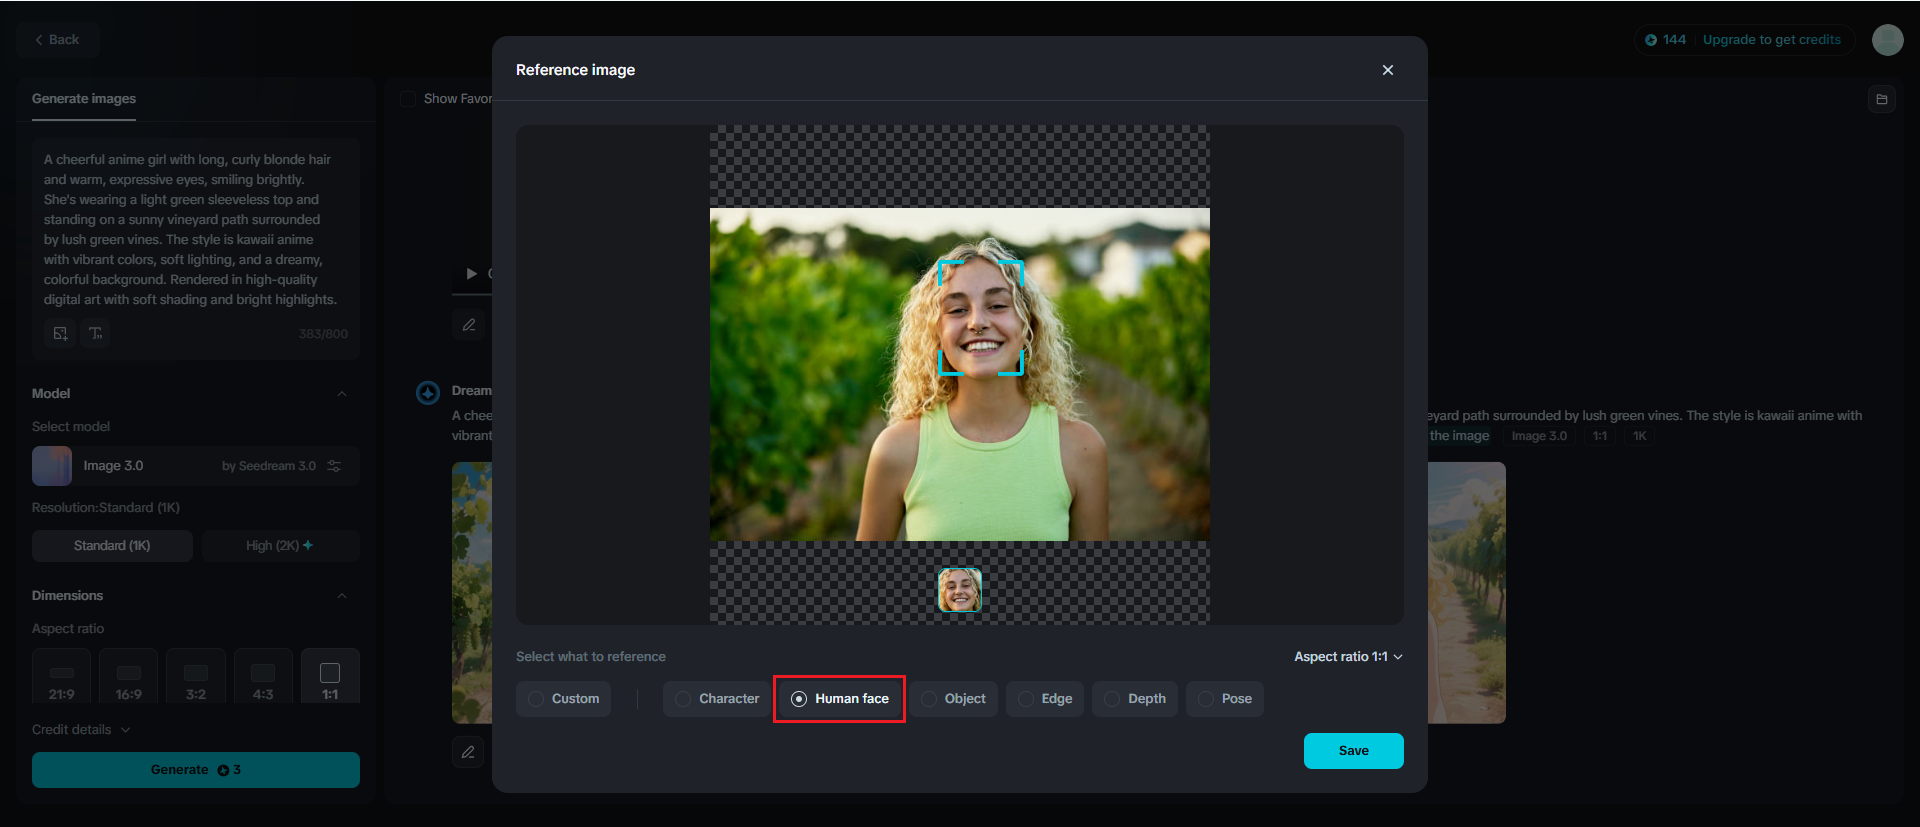
Task: Select the Character reference option
Action: [717, 699]
